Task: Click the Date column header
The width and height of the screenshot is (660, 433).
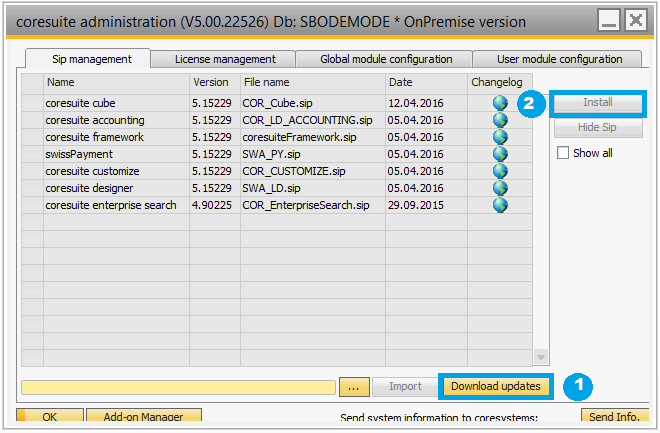Action: (x=426, y=82)
